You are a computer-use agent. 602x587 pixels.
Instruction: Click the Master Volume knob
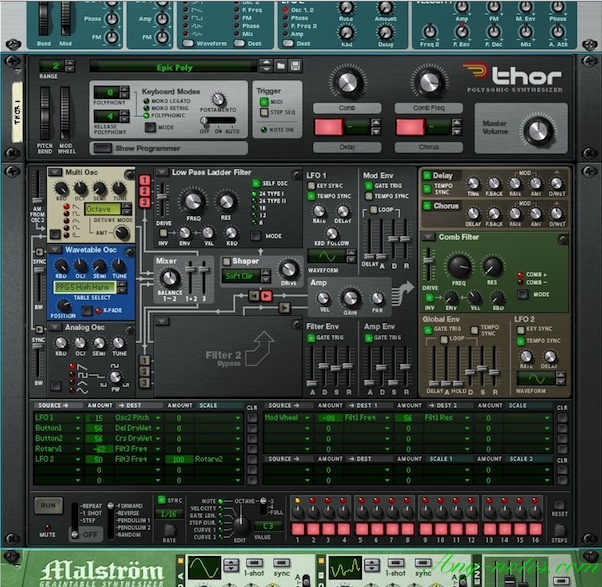pos(538,131)
